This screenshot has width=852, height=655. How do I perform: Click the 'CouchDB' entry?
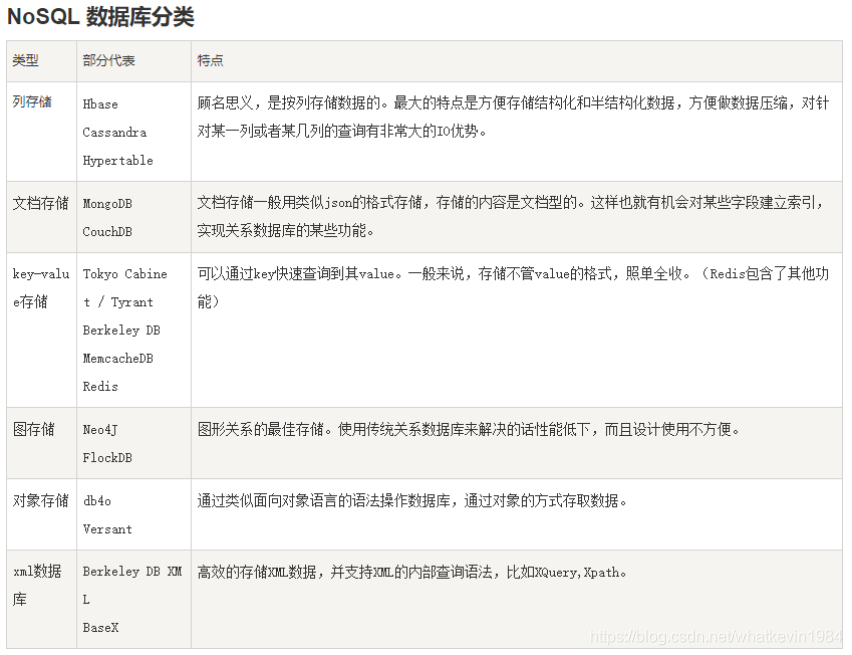coord(107,232)
